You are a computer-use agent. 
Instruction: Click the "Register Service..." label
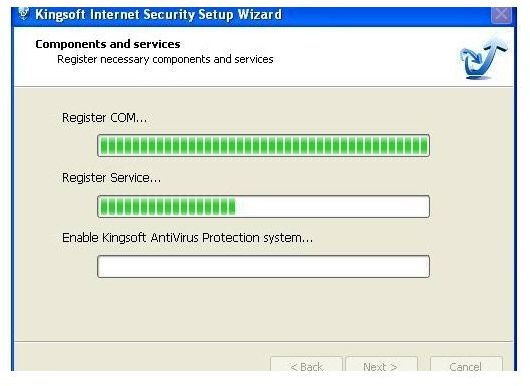click(x=112, y=178)
